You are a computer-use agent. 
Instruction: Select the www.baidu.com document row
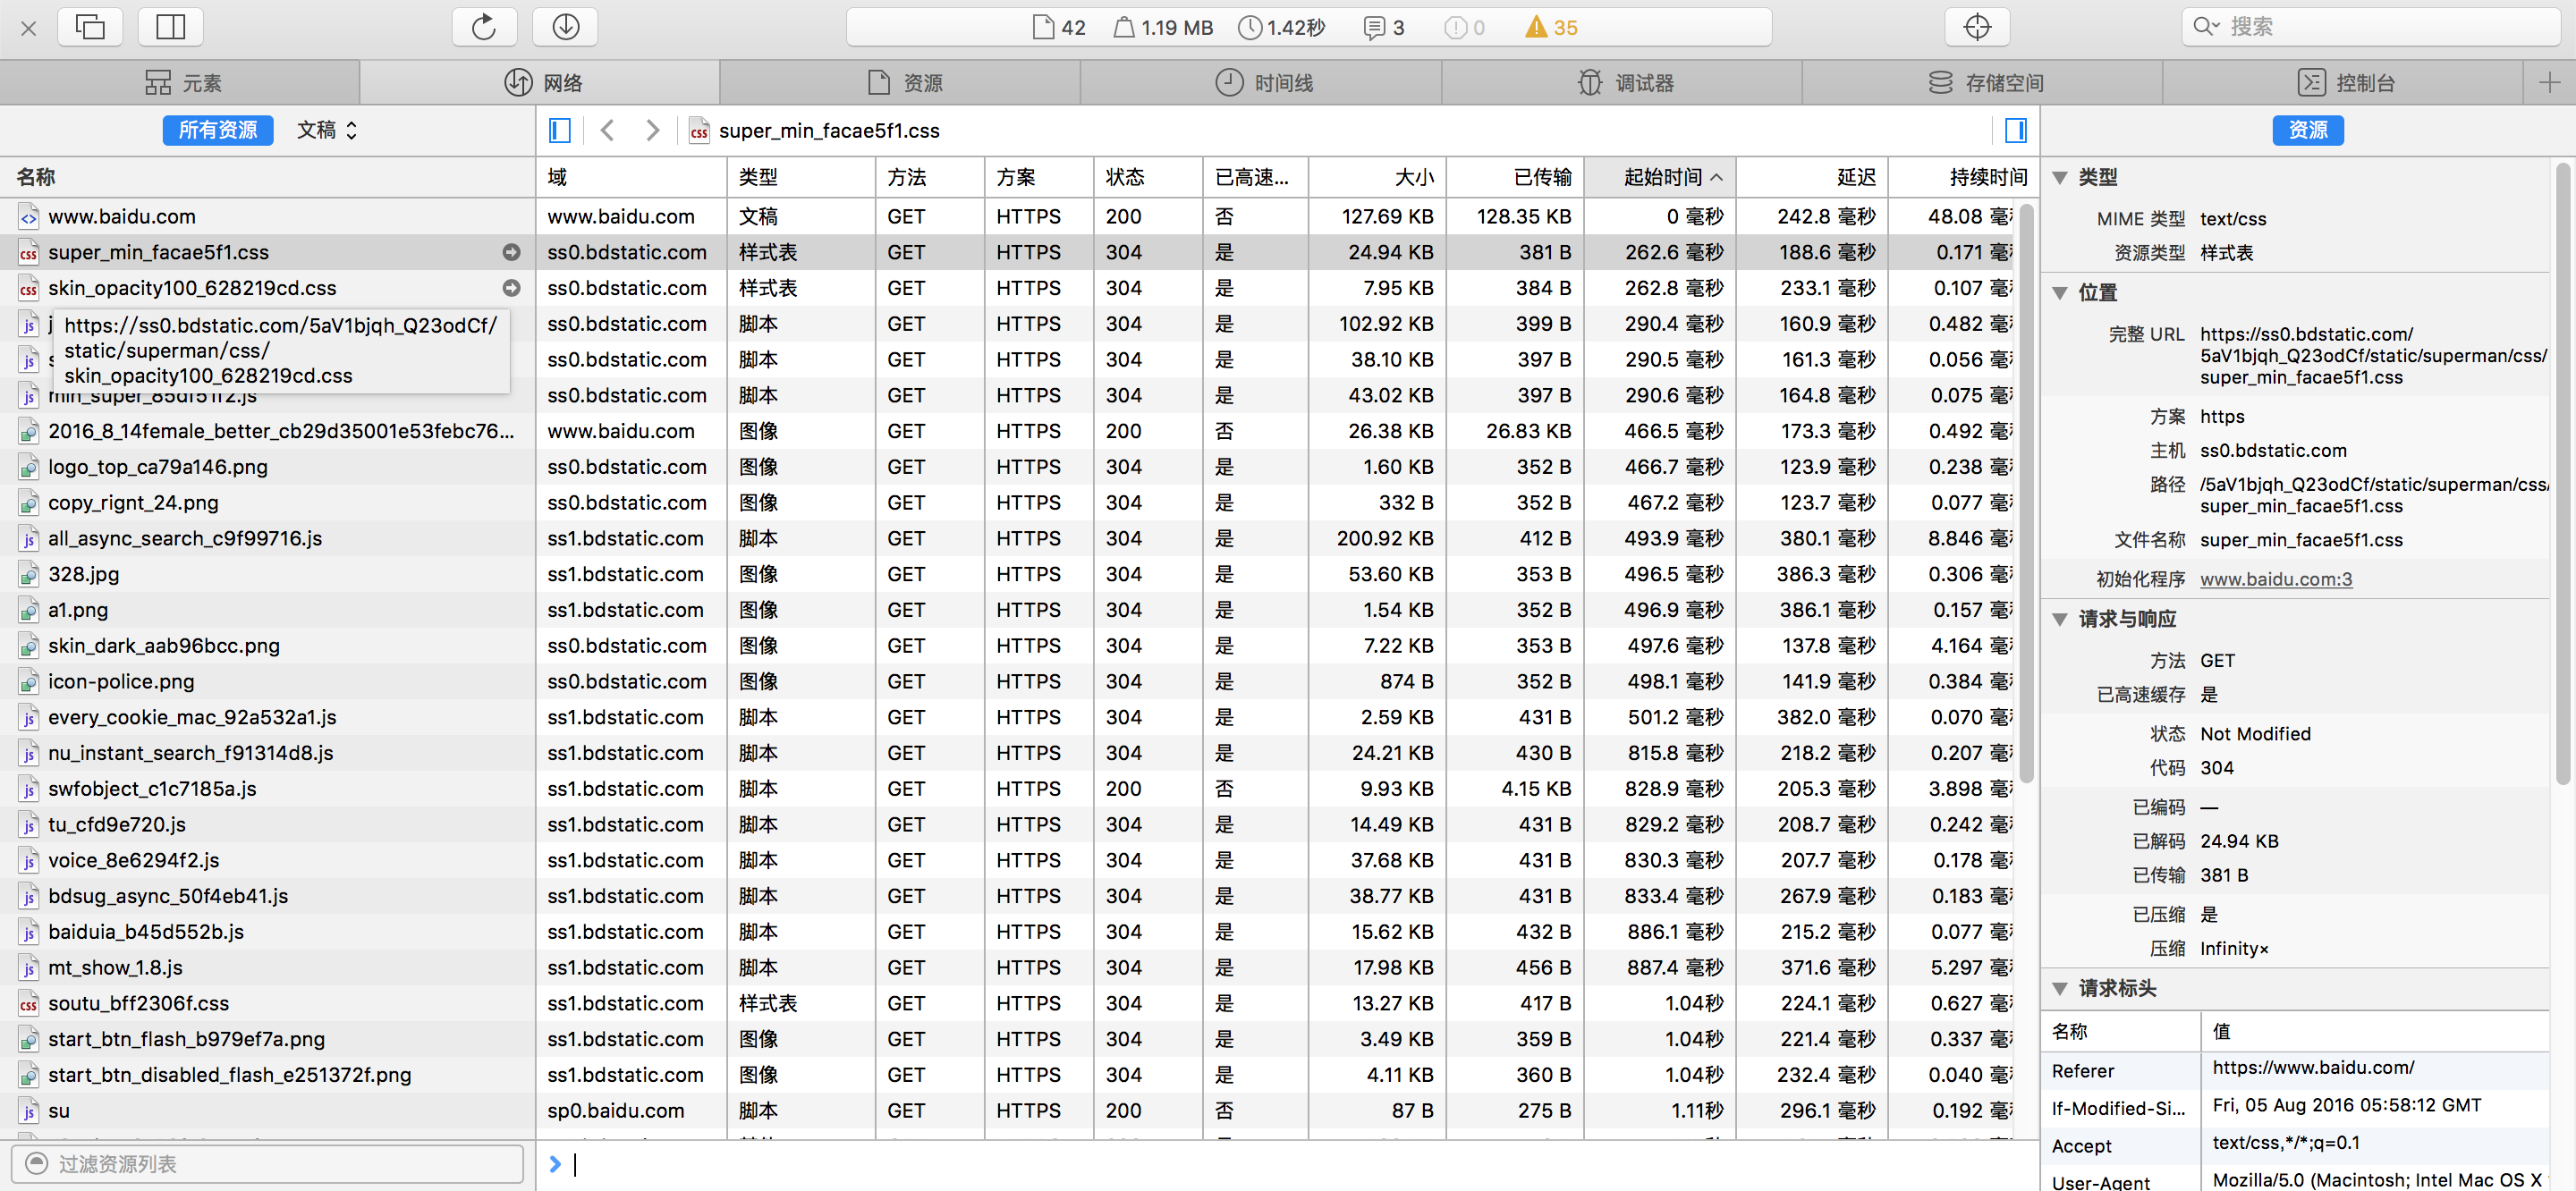coord(267,216)
